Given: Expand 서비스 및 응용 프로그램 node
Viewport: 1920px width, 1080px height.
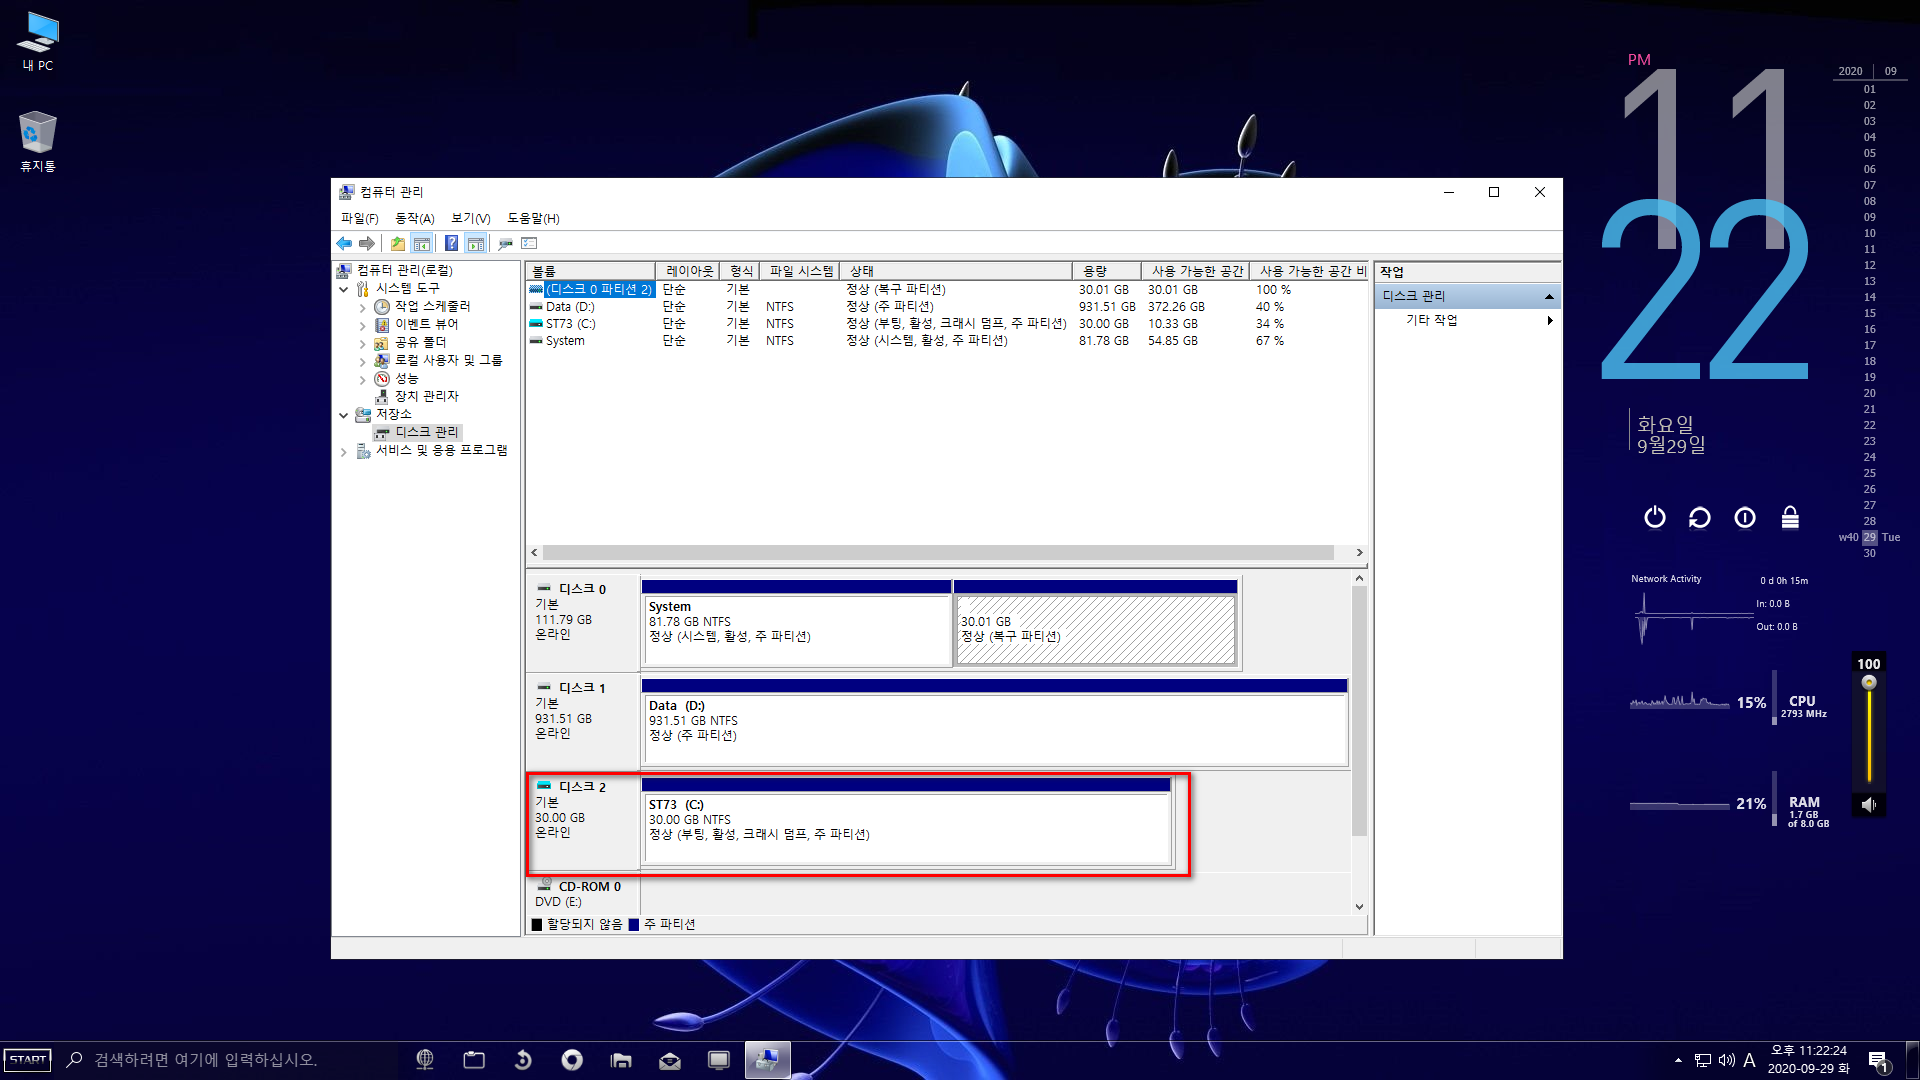Looking at the screenshot, I should [x=344, y=451].
